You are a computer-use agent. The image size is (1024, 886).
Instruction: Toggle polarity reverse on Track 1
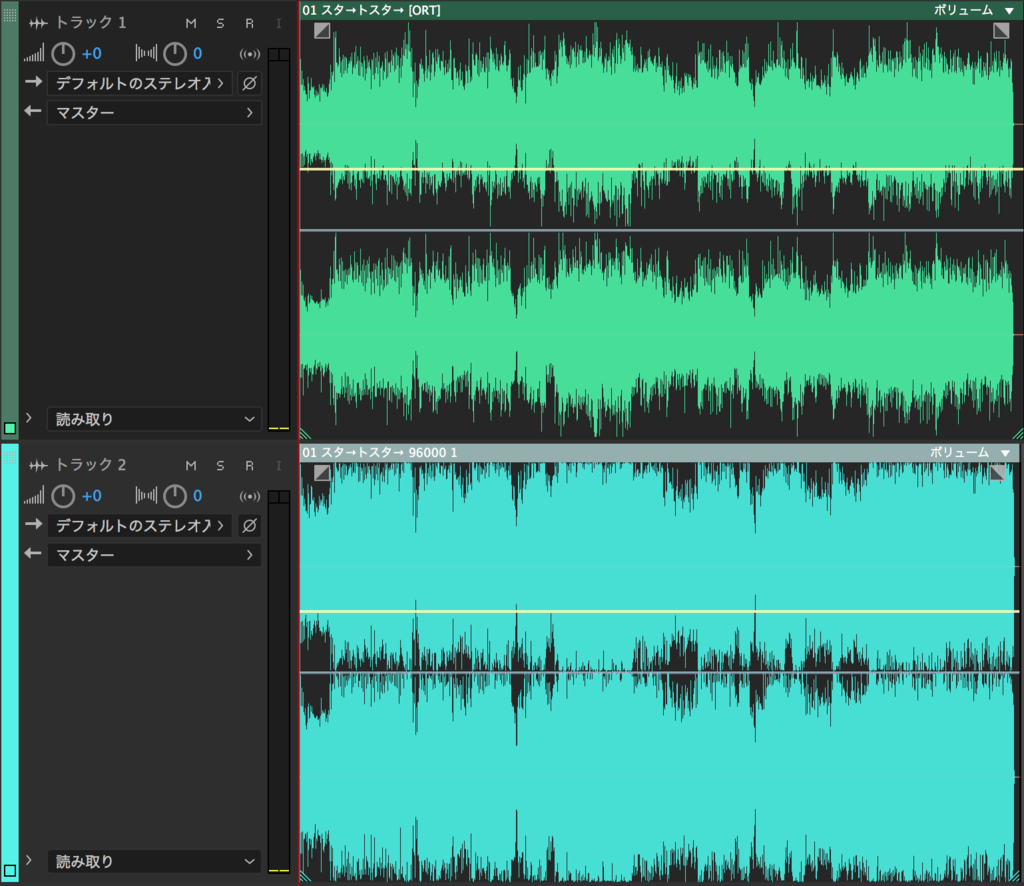coord(249,83)
